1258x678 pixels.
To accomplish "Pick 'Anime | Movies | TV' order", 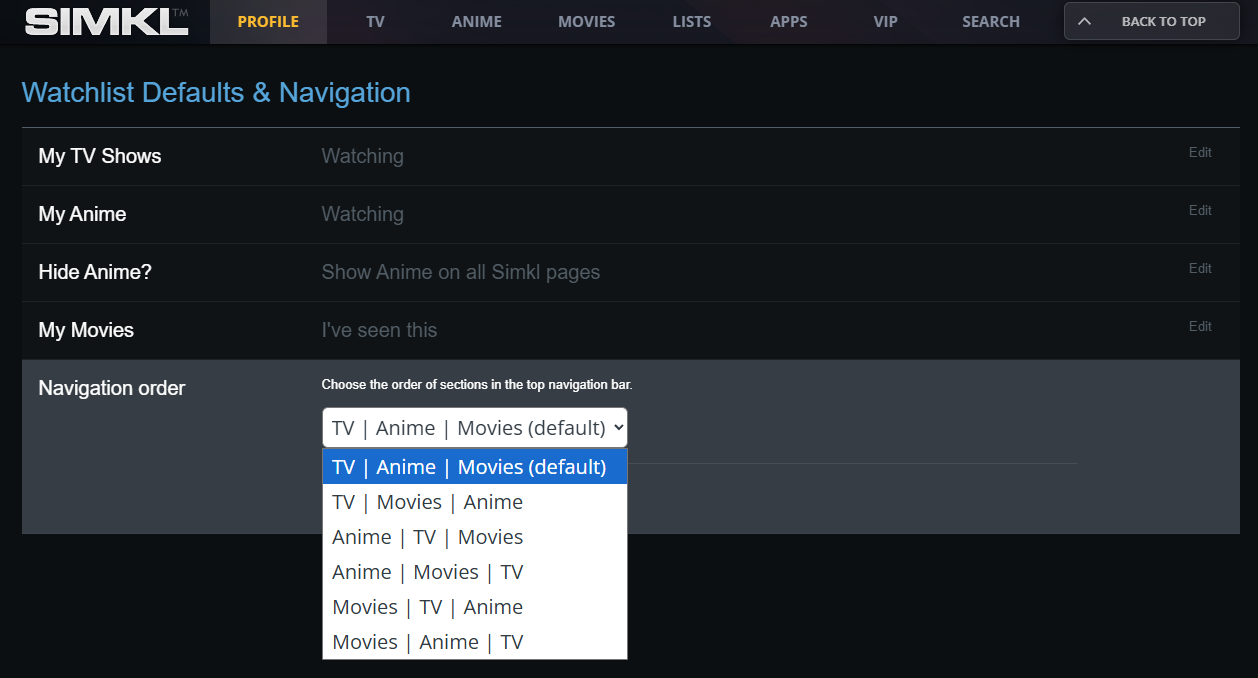I will [x=428, y=572].
